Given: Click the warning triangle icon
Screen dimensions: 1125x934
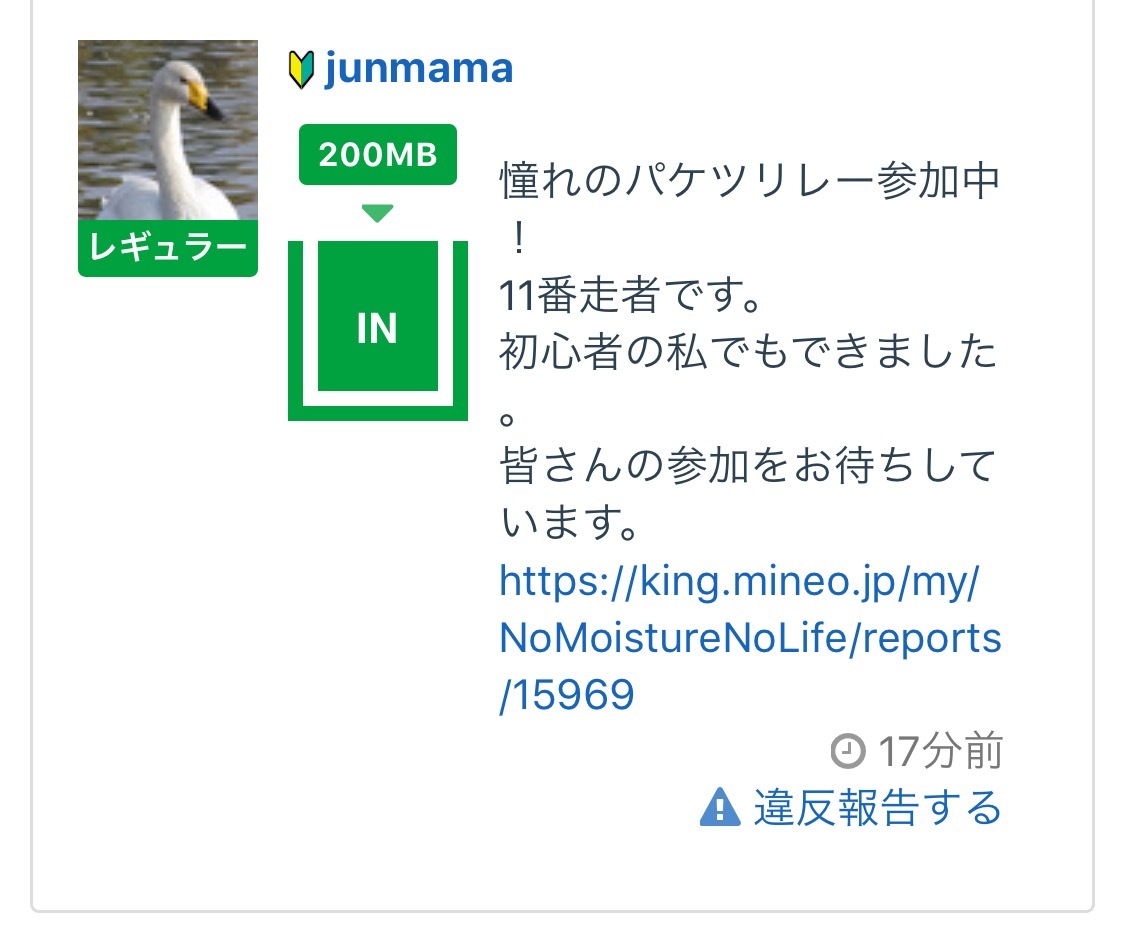Looking at the screenshot, I should pos(720,806).
